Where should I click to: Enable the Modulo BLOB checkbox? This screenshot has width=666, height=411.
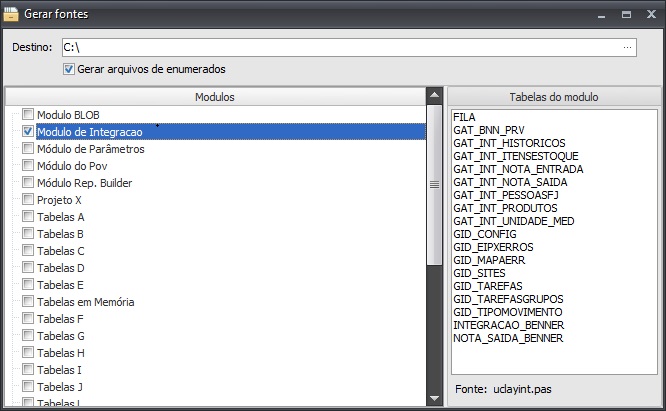point(28,115)
